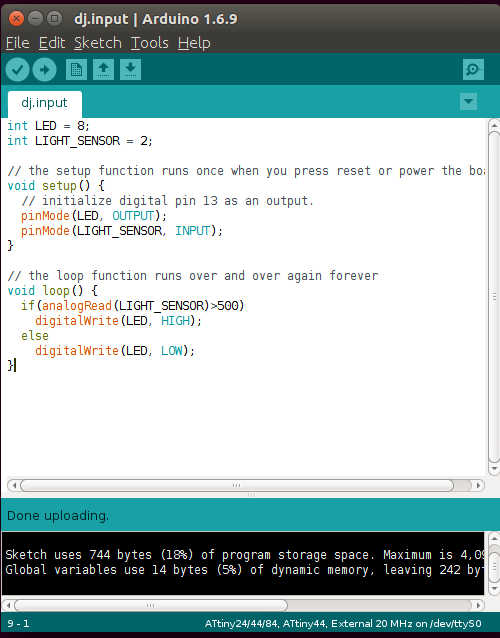Open the tab options dropdown arrow

pyautogui.click(x=468, y=101)
